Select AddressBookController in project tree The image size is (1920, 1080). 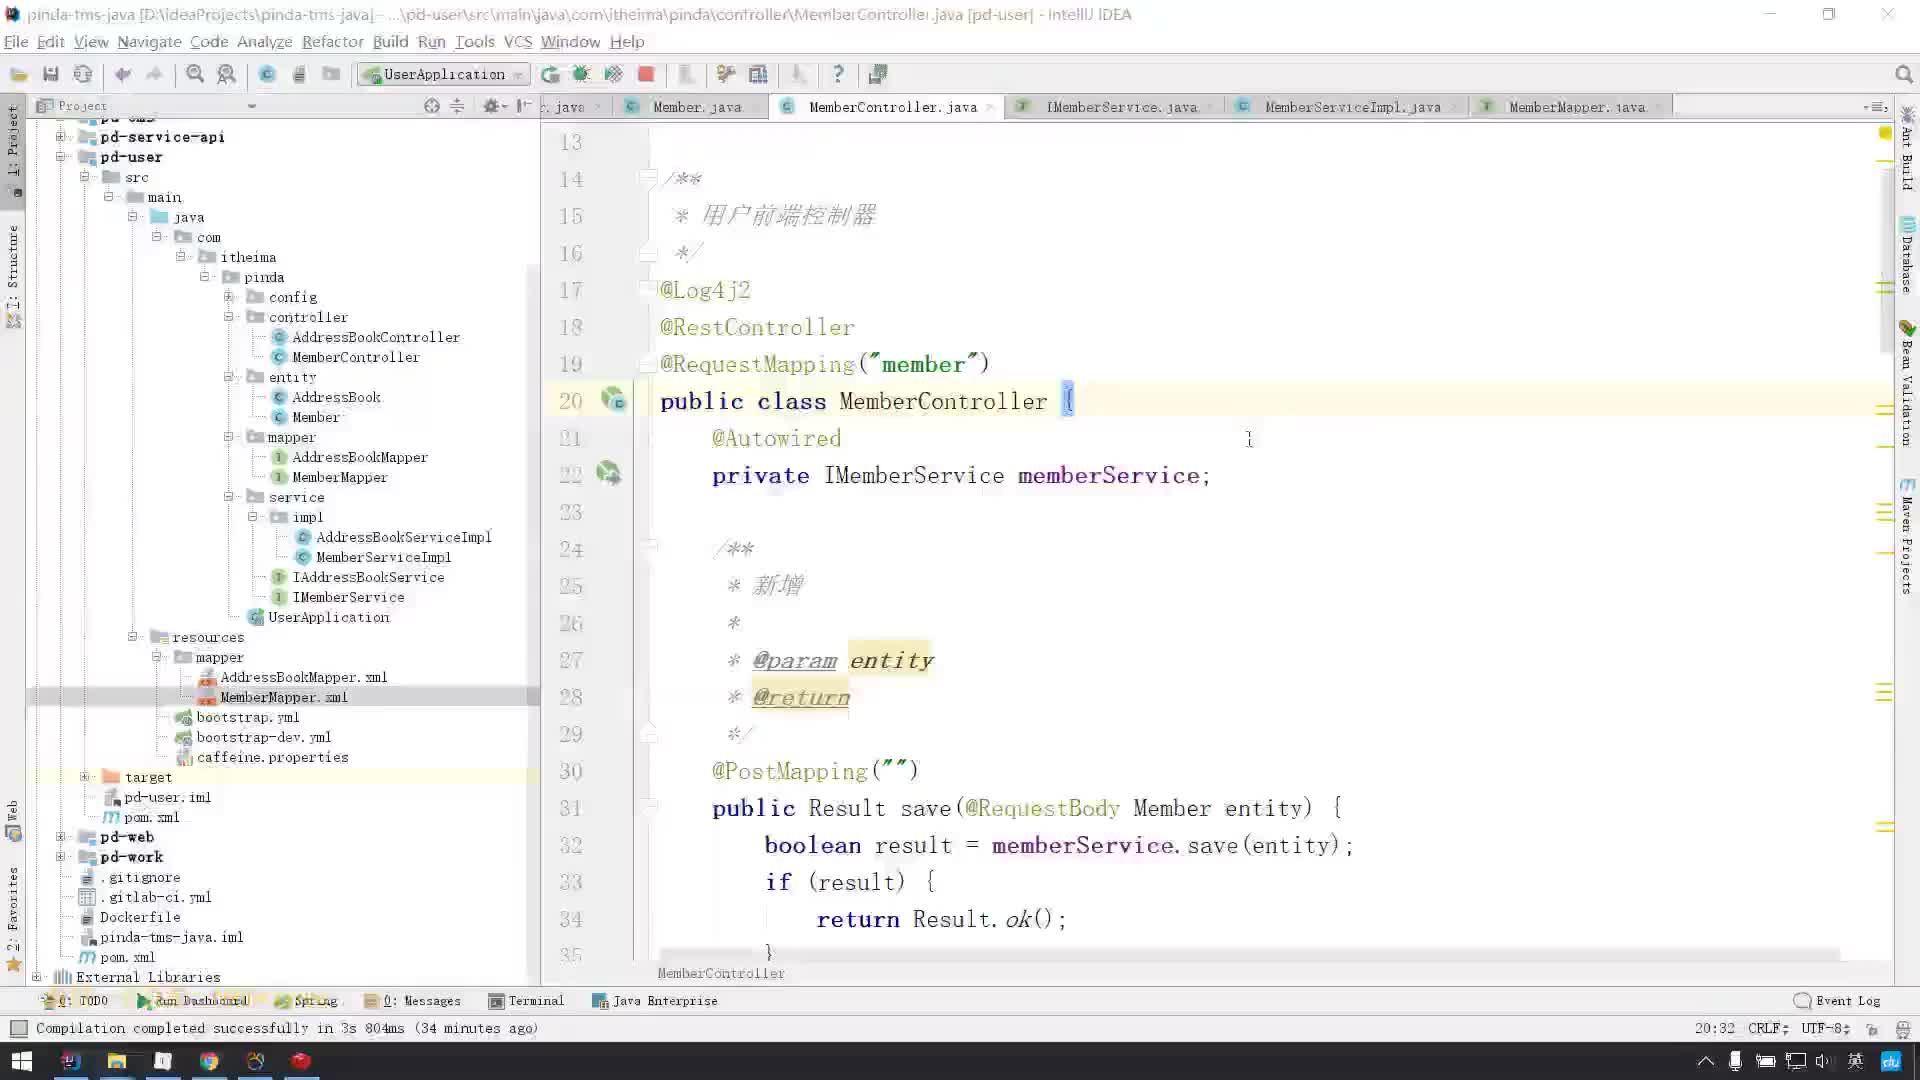click(375, 337)
